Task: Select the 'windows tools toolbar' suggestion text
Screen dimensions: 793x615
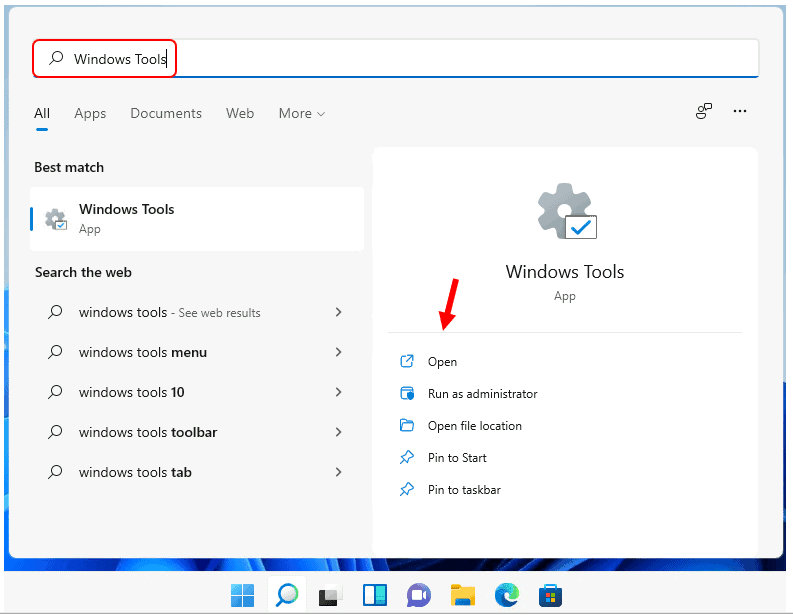Action: (148, 432)
